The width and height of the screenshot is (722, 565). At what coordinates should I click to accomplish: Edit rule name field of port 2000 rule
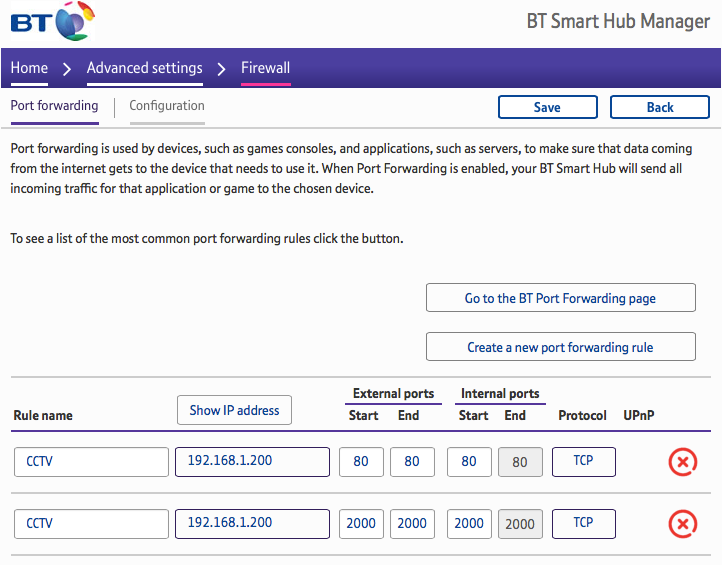(91, 524)
